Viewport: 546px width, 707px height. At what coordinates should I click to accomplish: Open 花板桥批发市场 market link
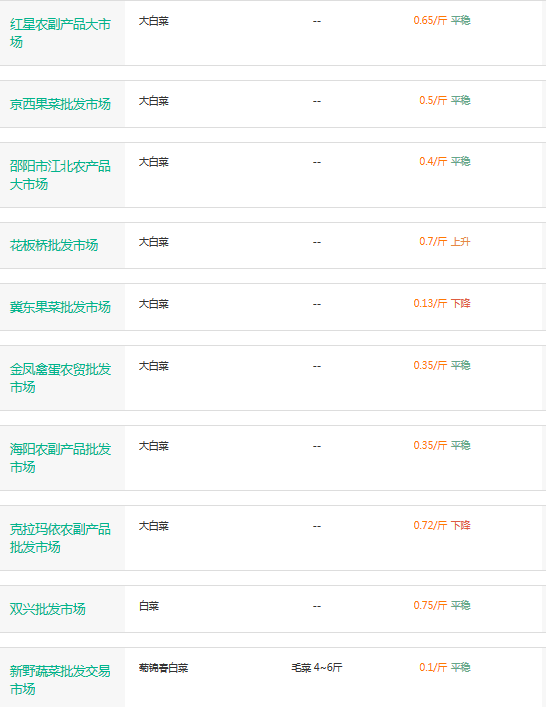[54, 245]
